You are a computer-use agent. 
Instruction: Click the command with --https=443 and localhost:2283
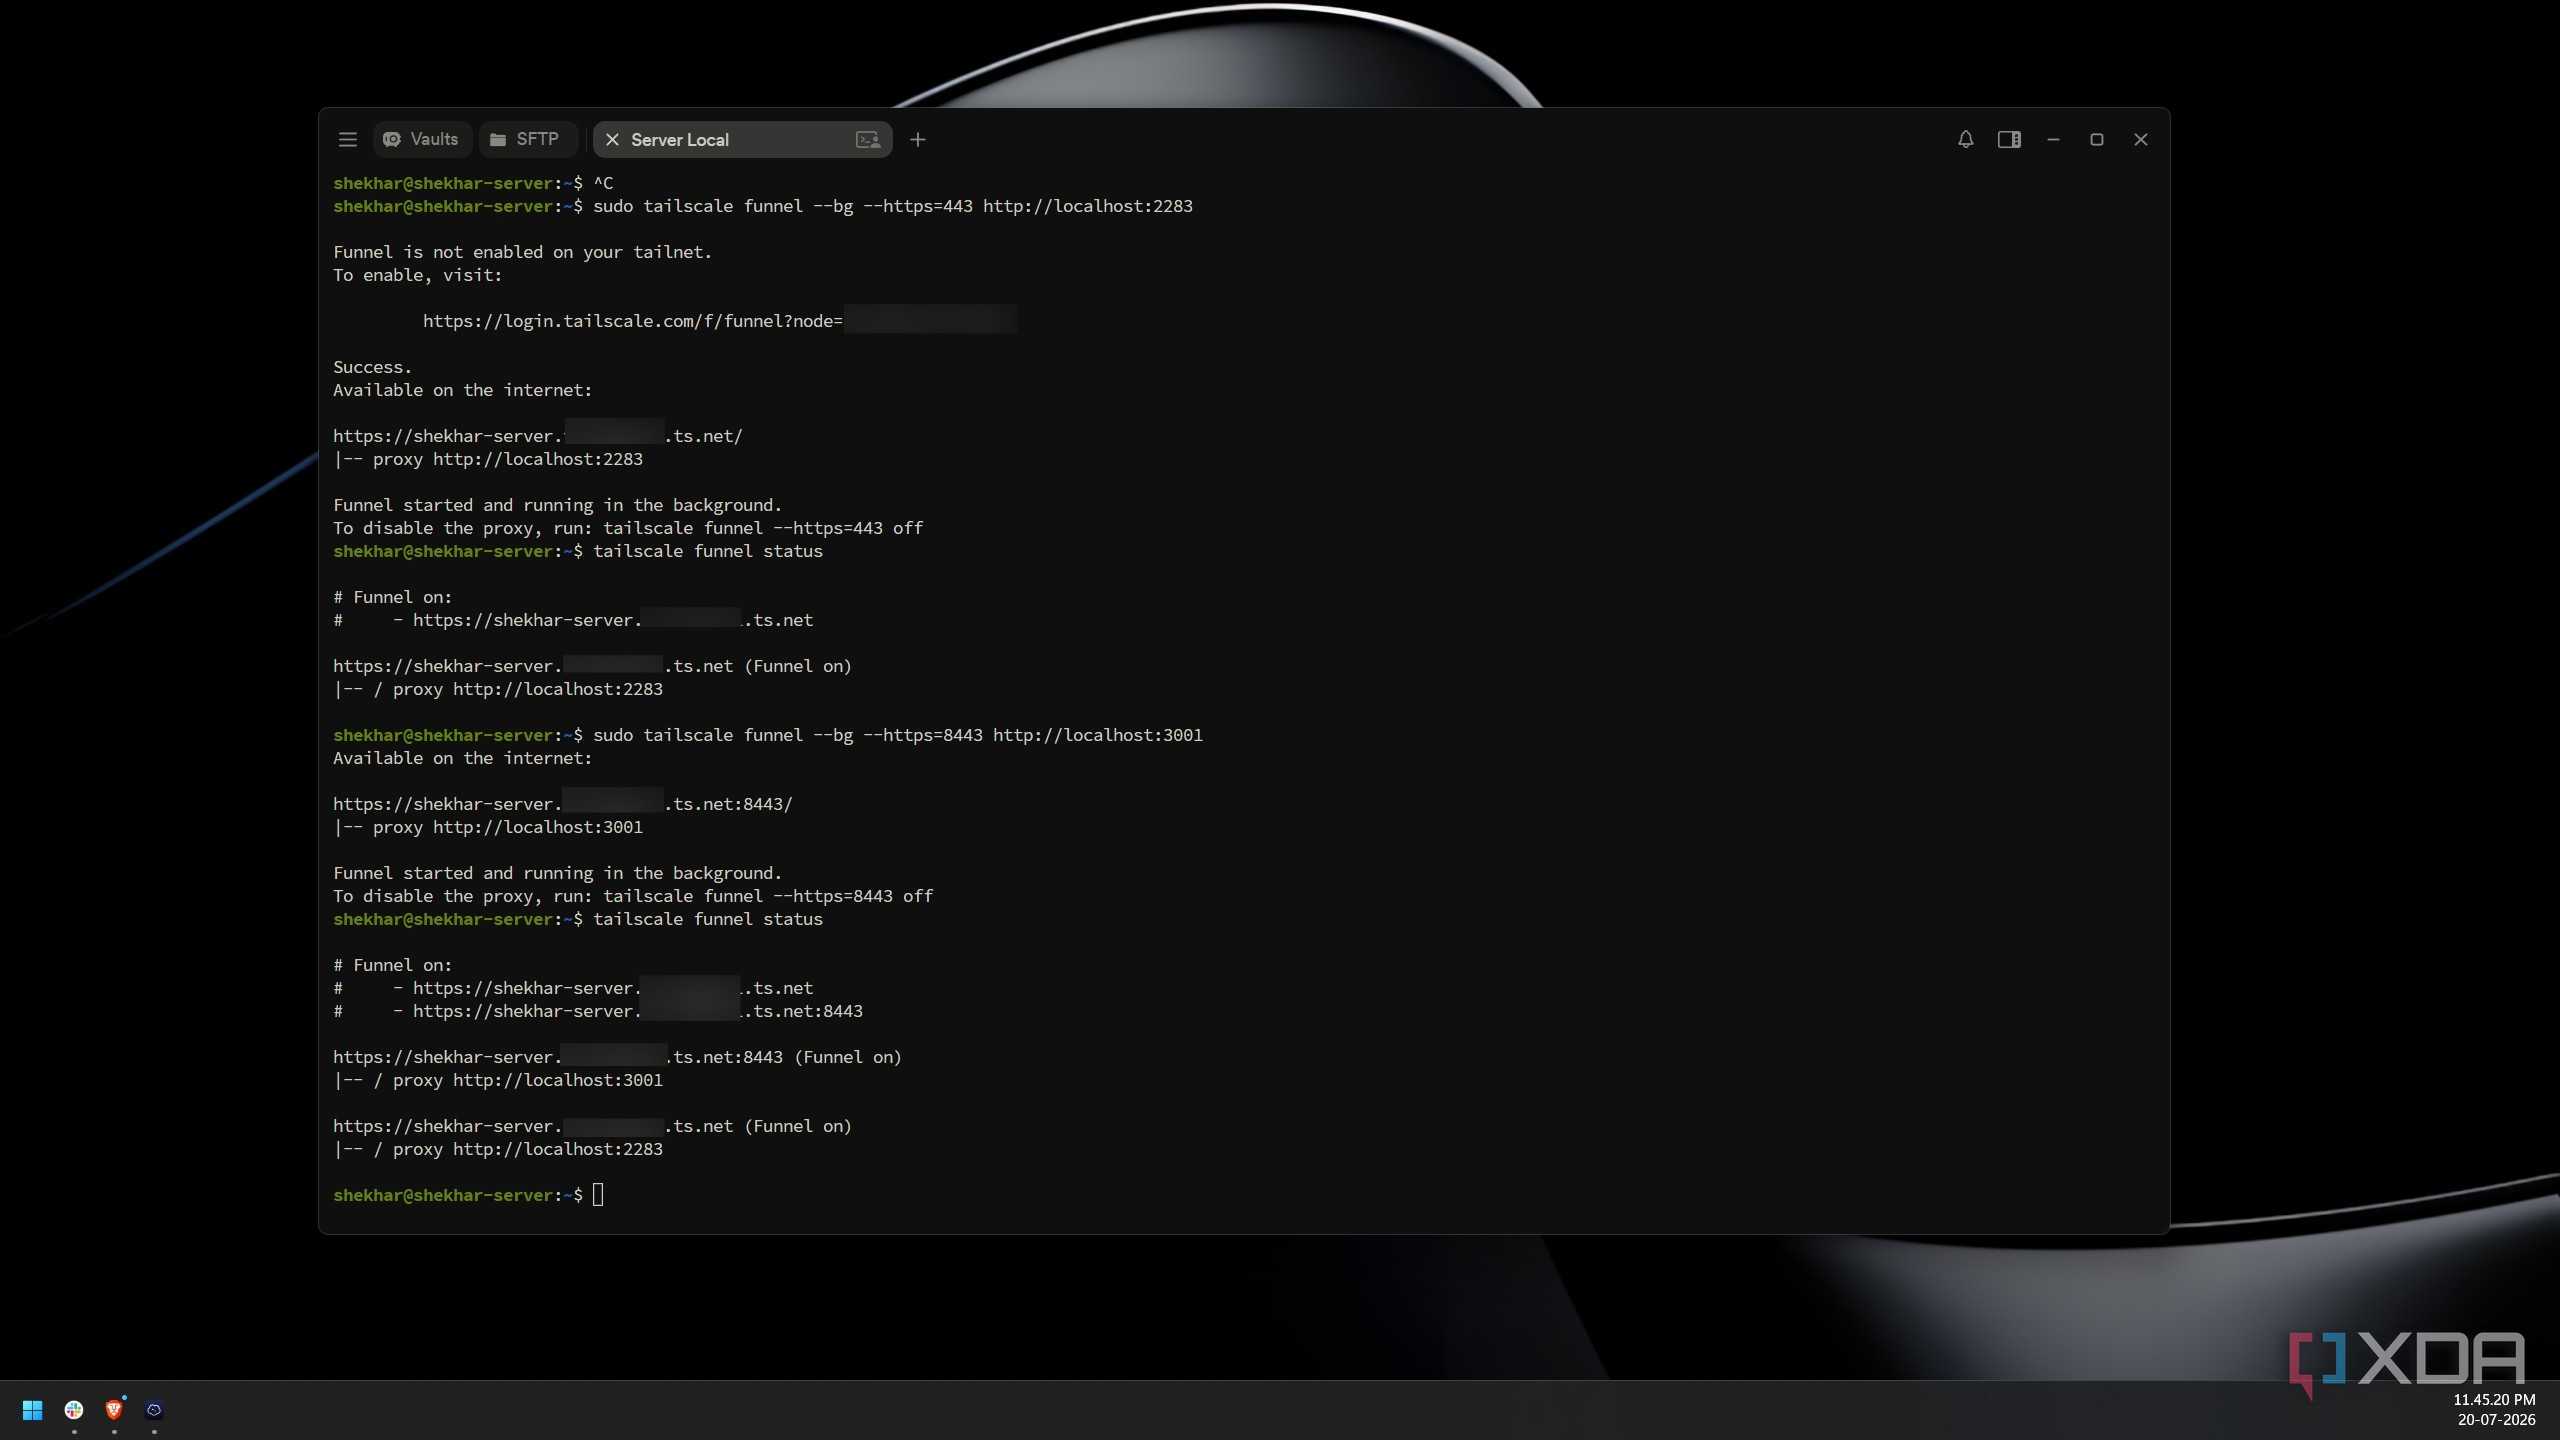click(892, 206)
